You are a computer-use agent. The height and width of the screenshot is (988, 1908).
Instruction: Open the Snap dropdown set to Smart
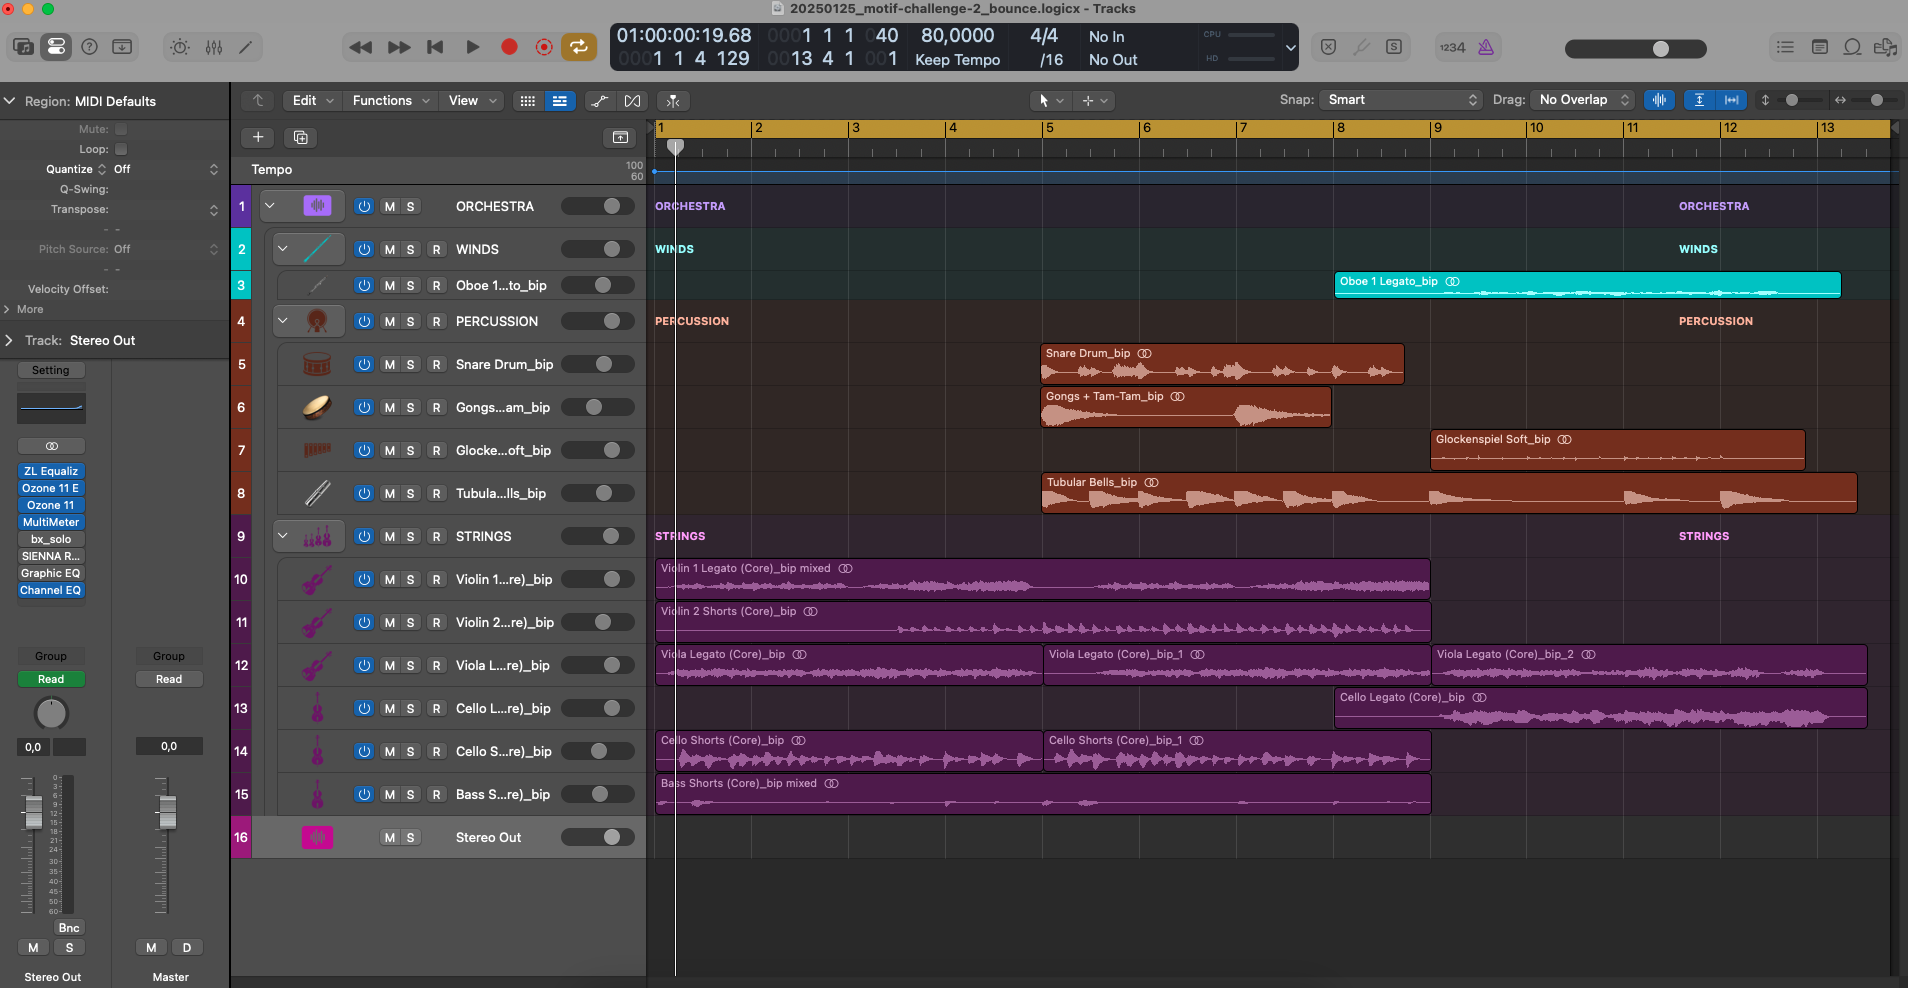tap(1401, 100)
